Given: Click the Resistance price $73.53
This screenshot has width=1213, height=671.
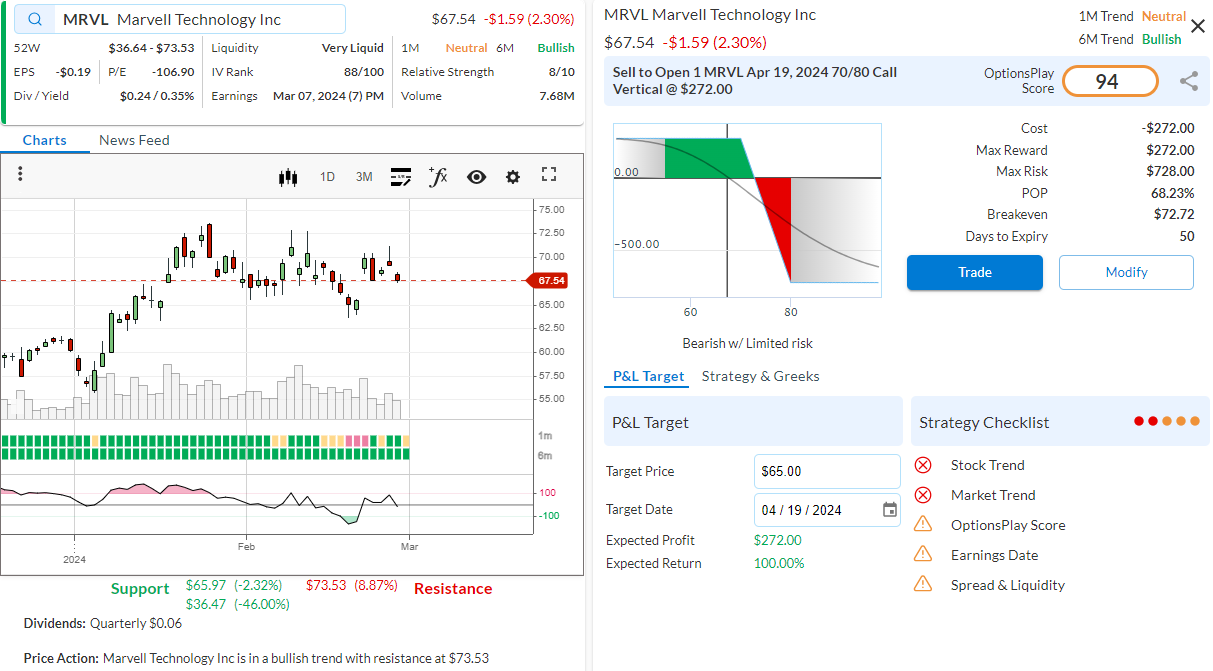Looking at the screenshot, I should tap(326, 585).
